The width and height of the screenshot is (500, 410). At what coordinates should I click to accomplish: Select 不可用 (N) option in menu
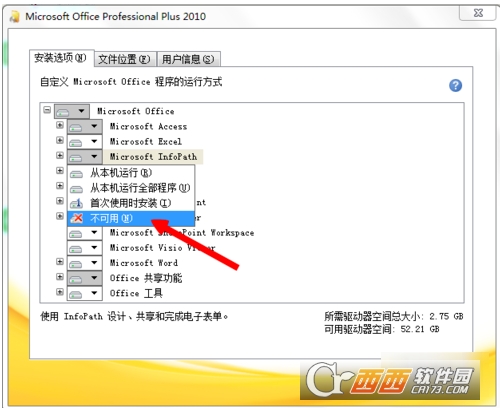[x=131, y=218]
